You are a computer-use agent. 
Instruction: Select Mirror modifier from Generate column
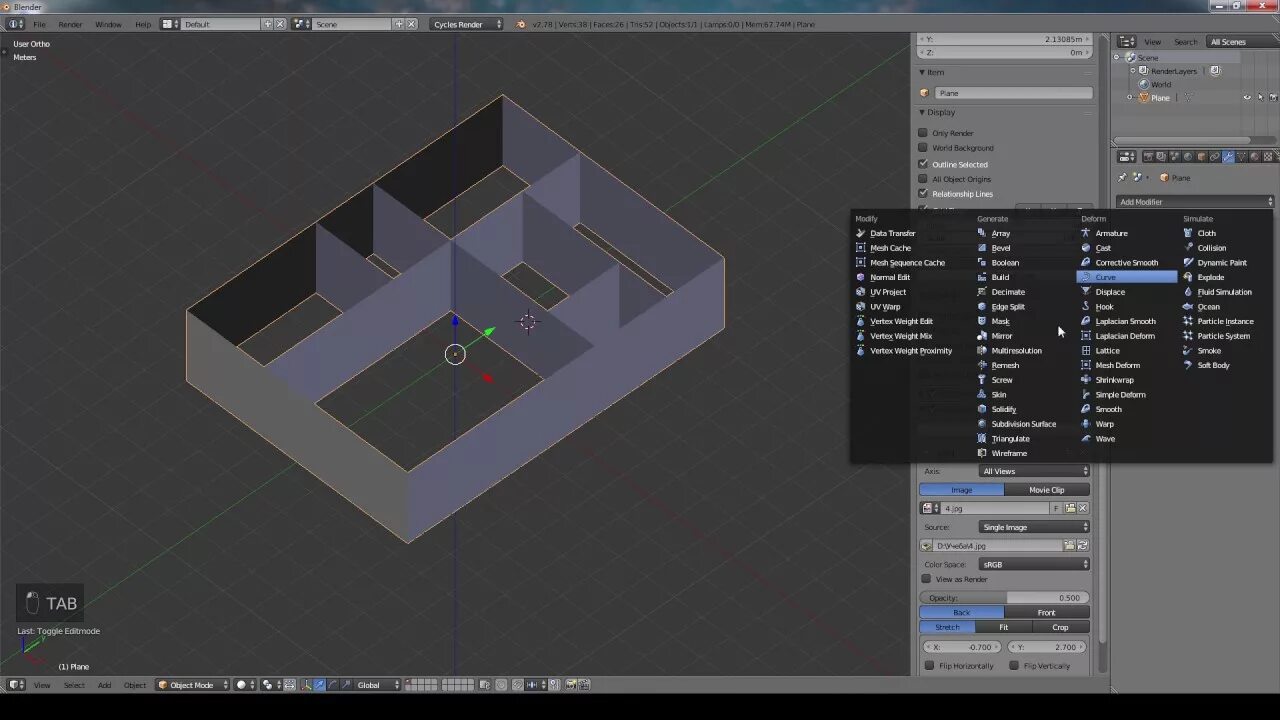click(x=1001, y=336)
